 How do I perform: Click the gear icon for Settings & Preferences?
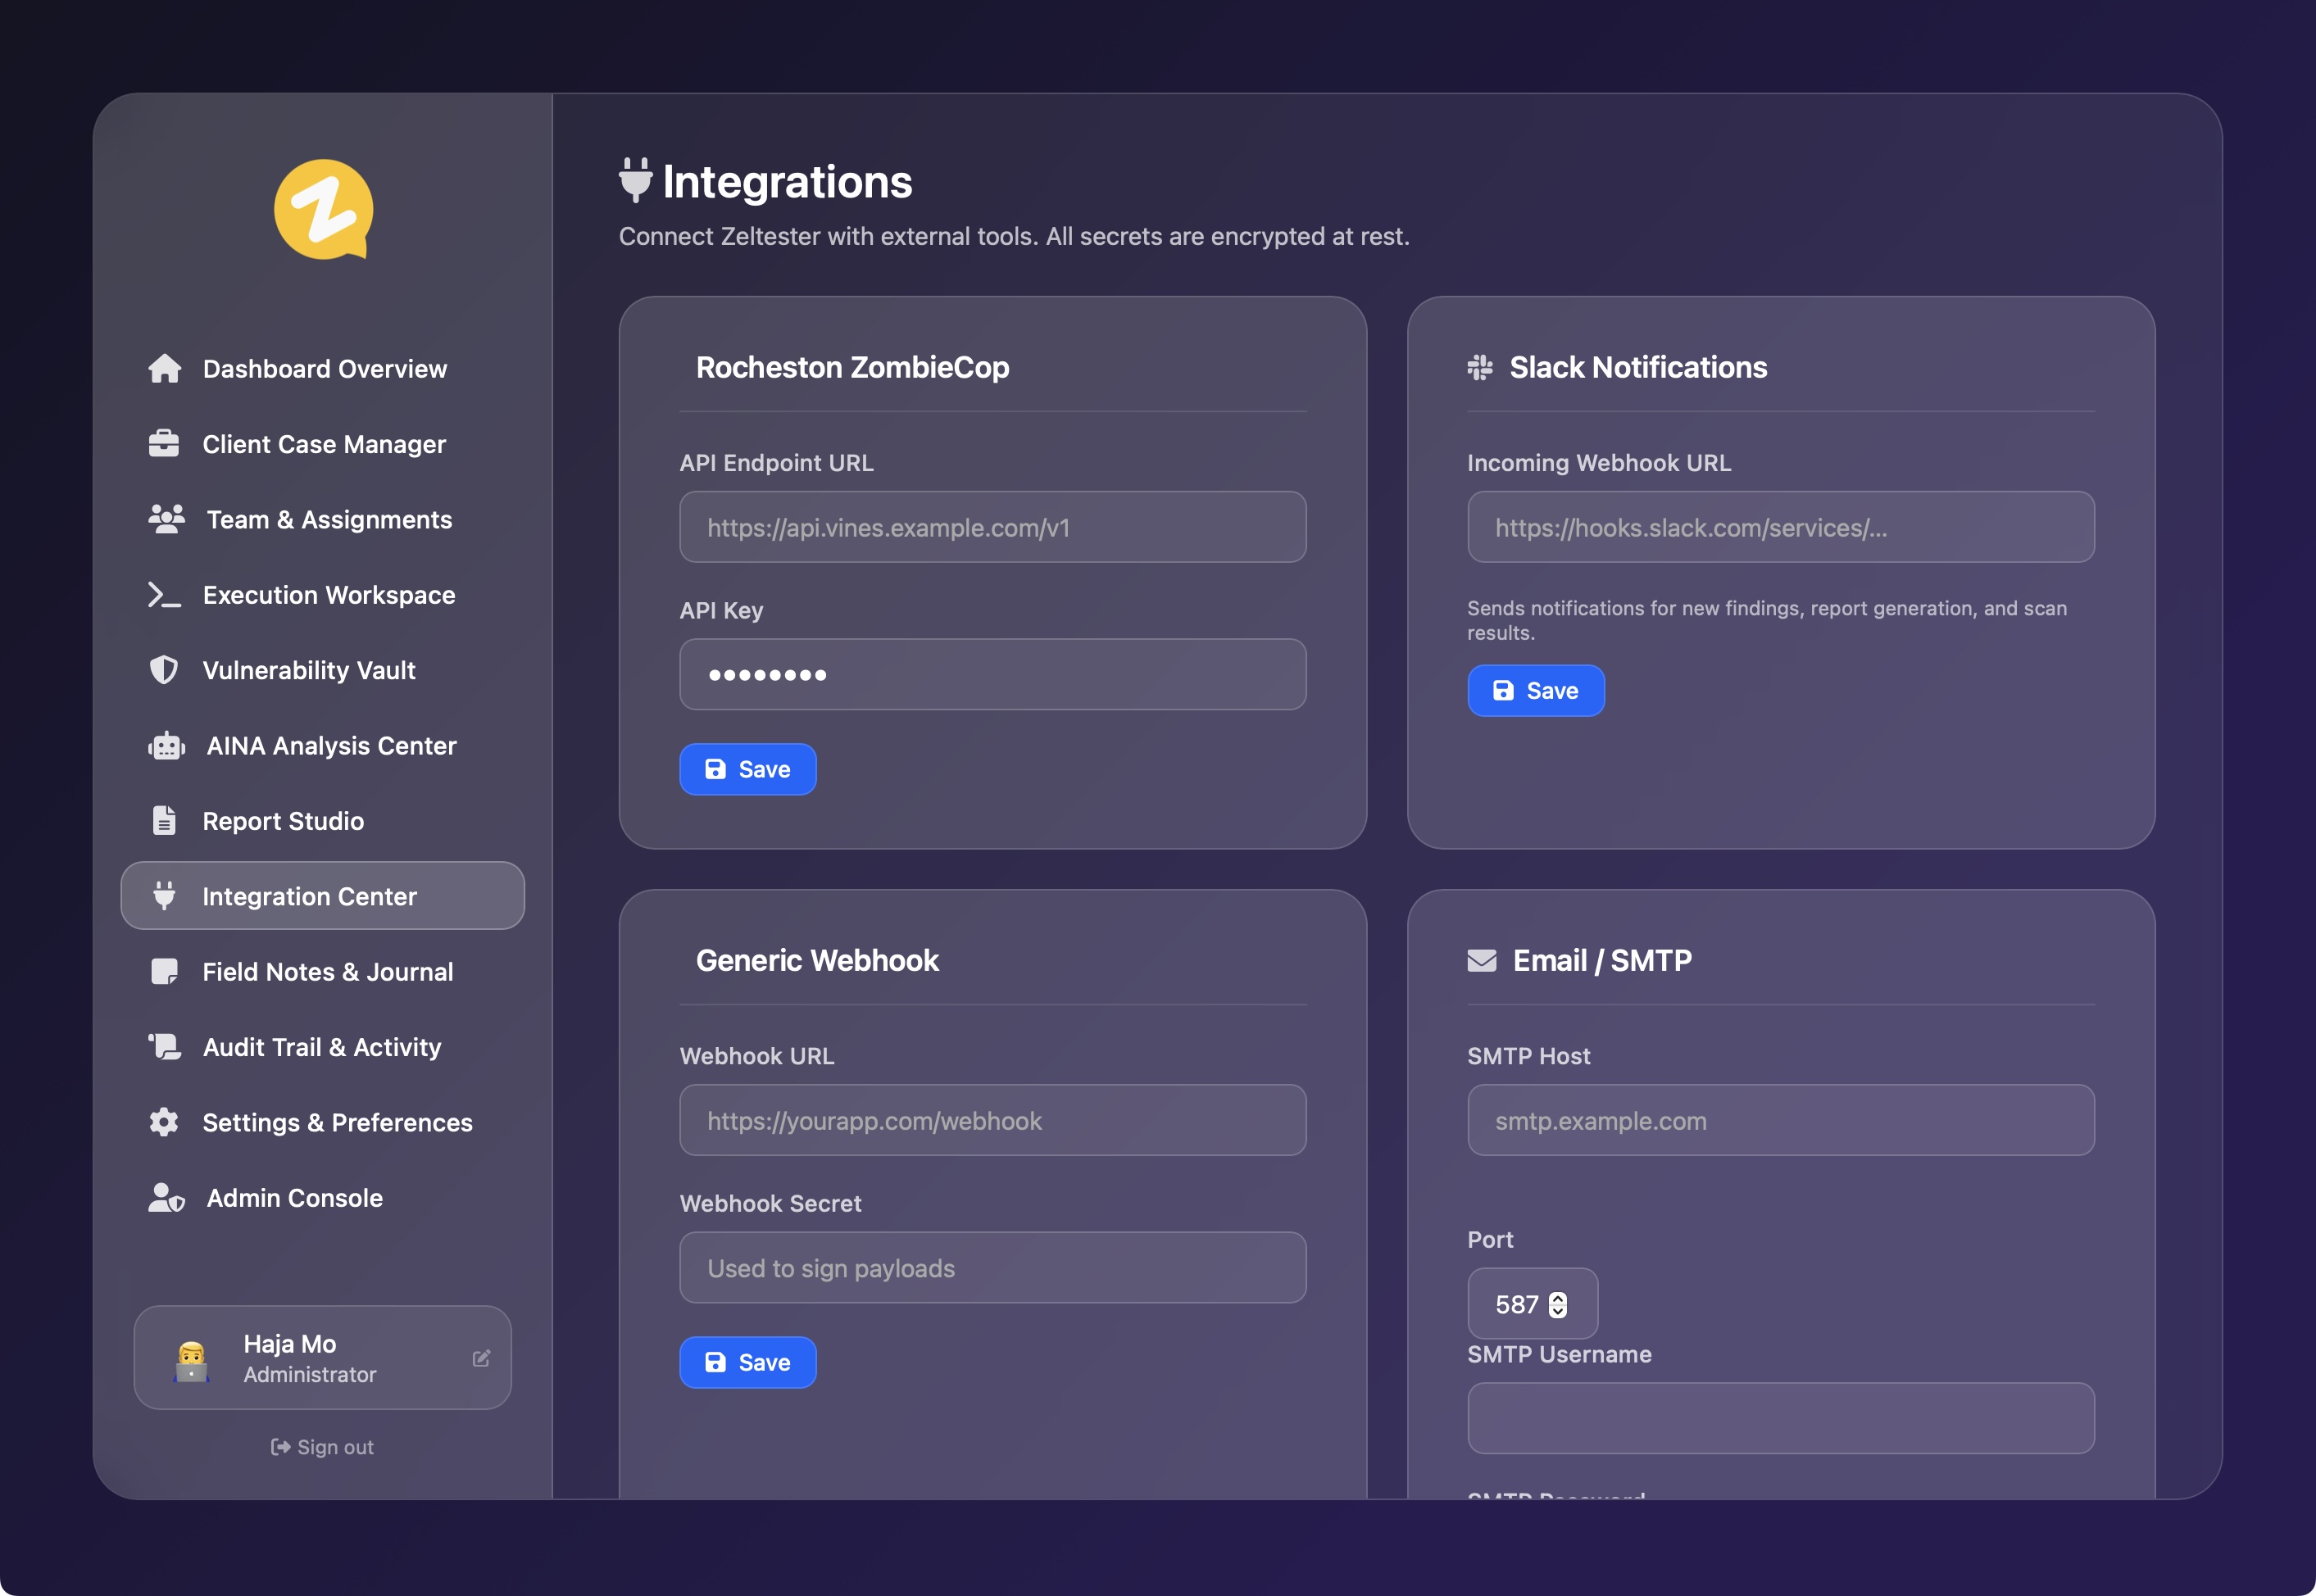[x=164, y=1122]
